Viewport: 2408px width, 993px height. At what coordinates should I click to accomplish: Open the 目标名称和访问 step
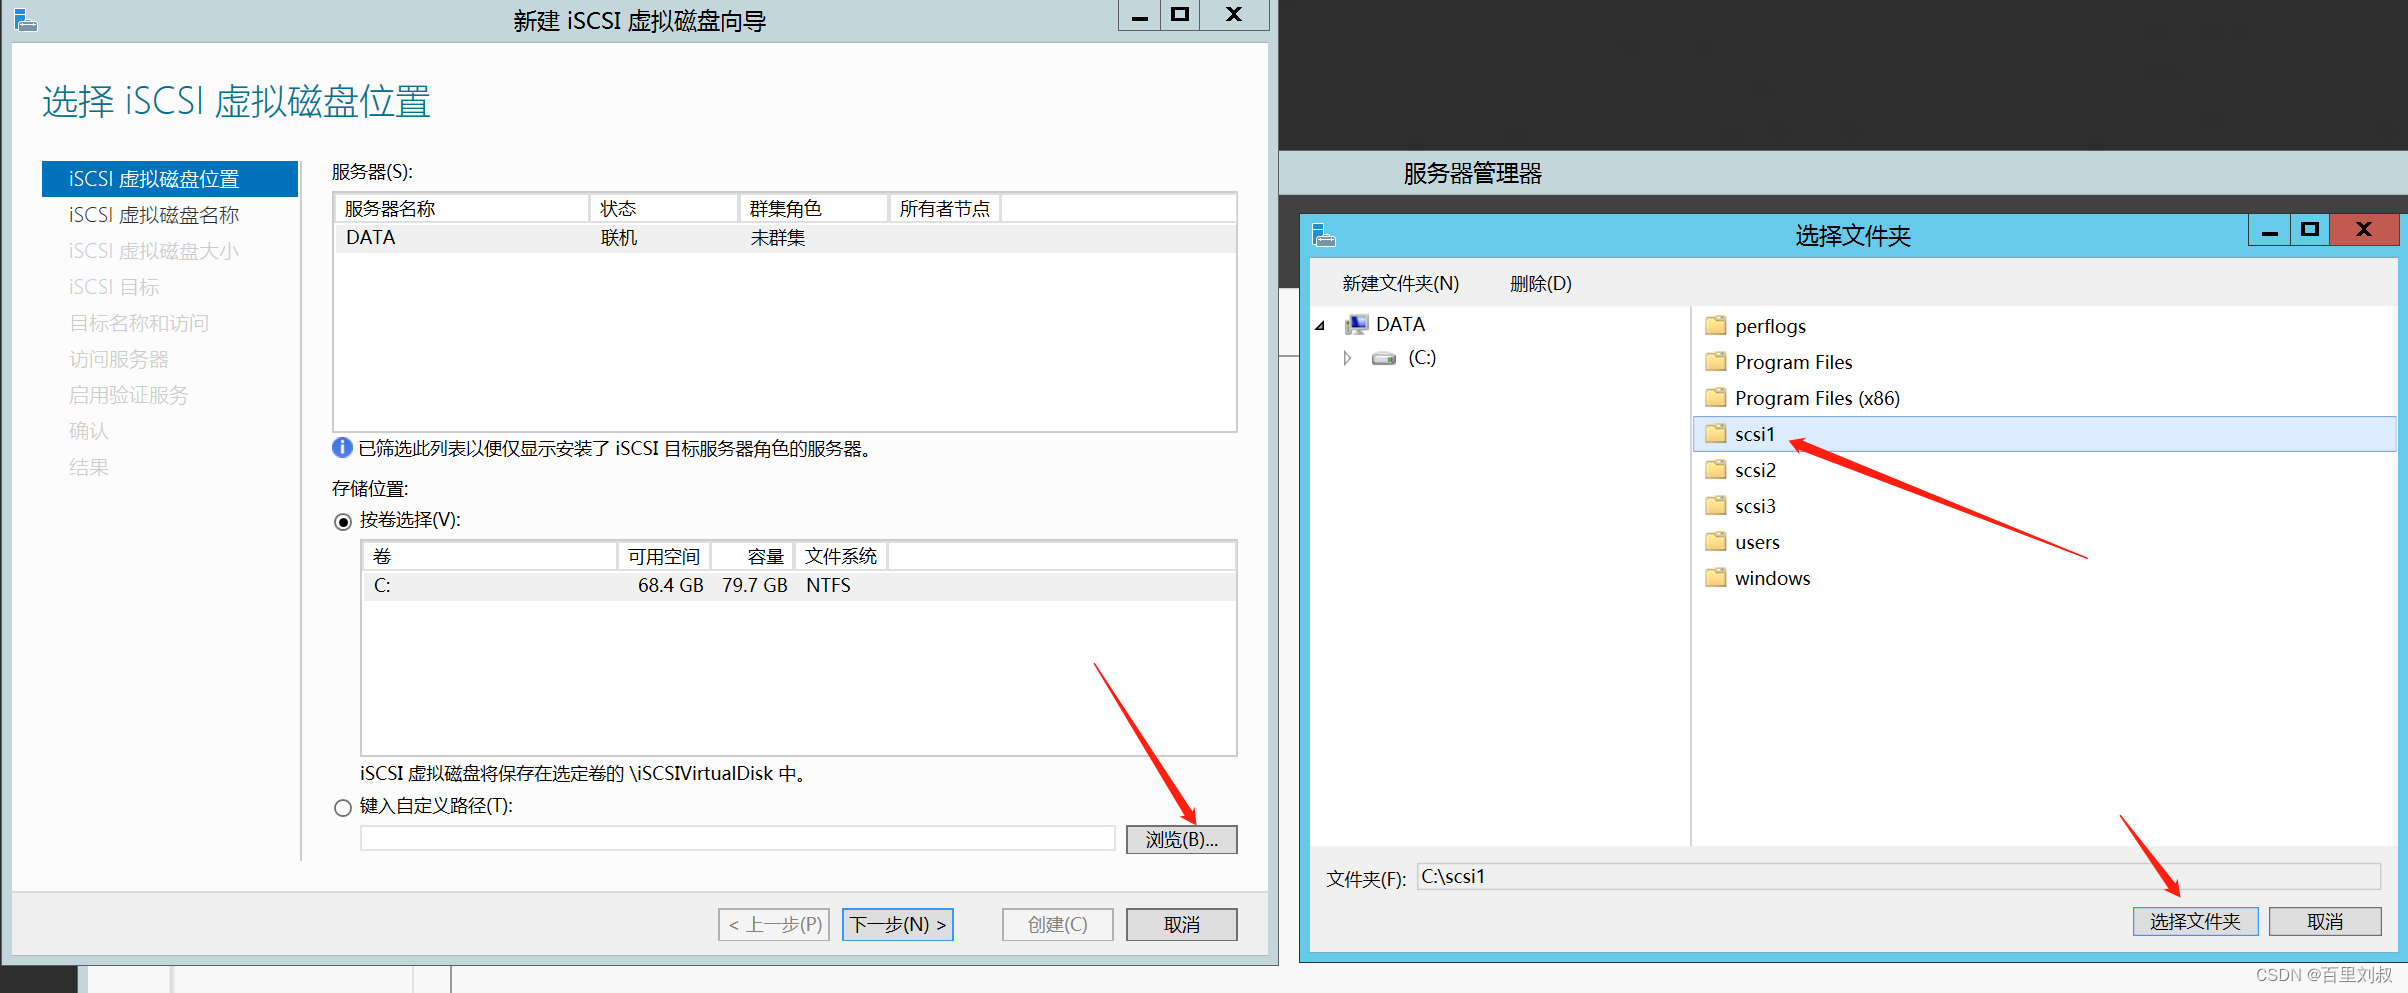coord(139,323)
